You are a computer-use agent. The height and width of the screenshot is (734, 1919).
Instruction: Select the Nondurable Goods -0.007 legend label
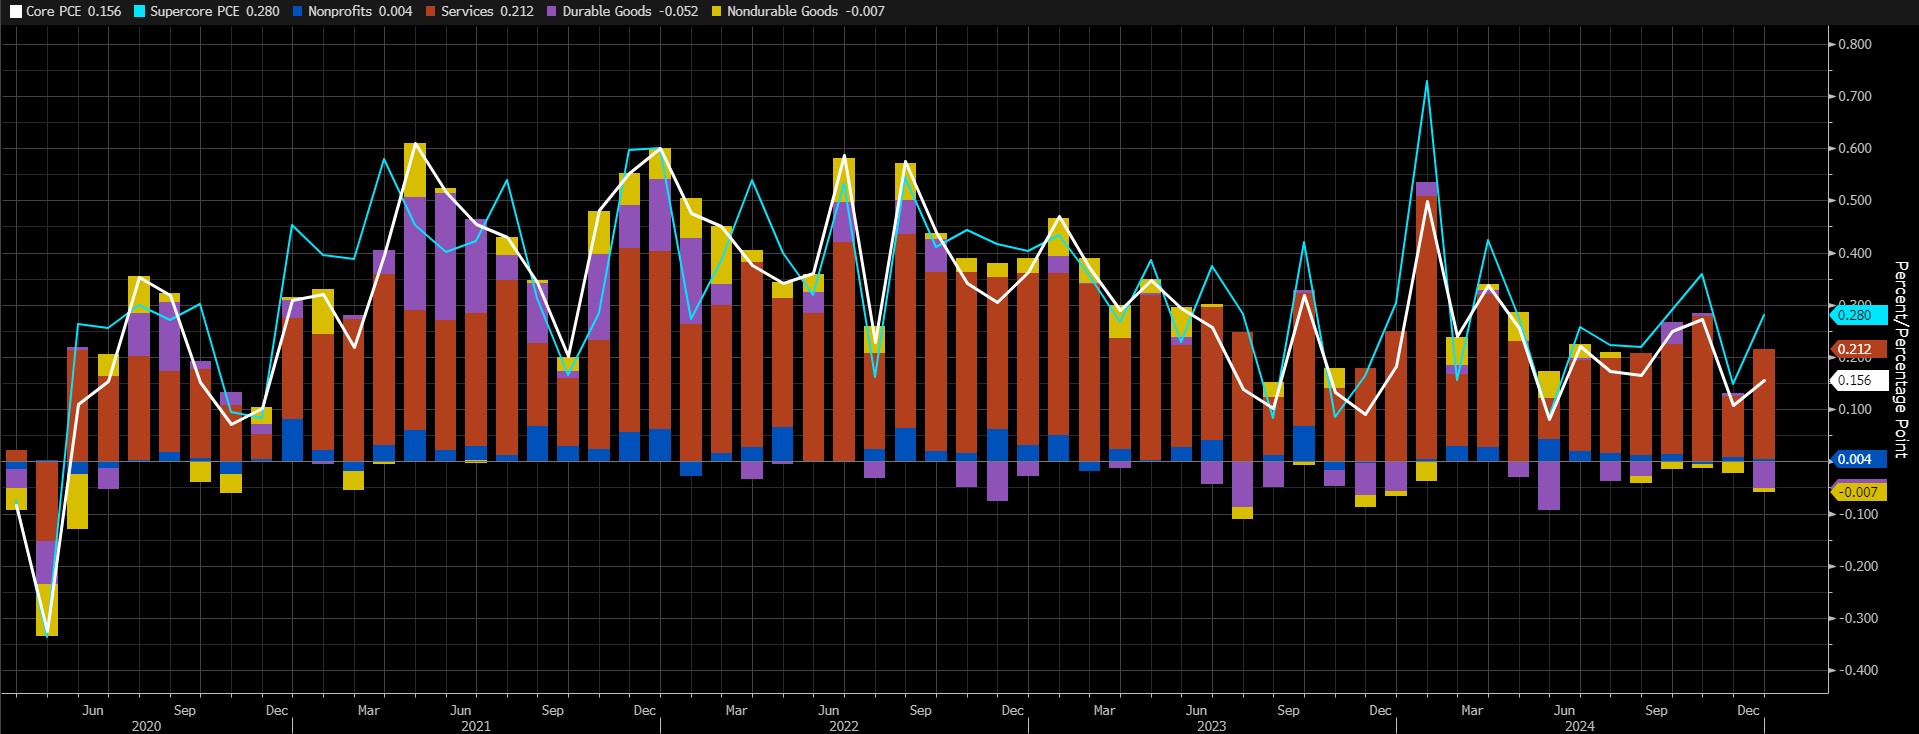pos(805,12)
